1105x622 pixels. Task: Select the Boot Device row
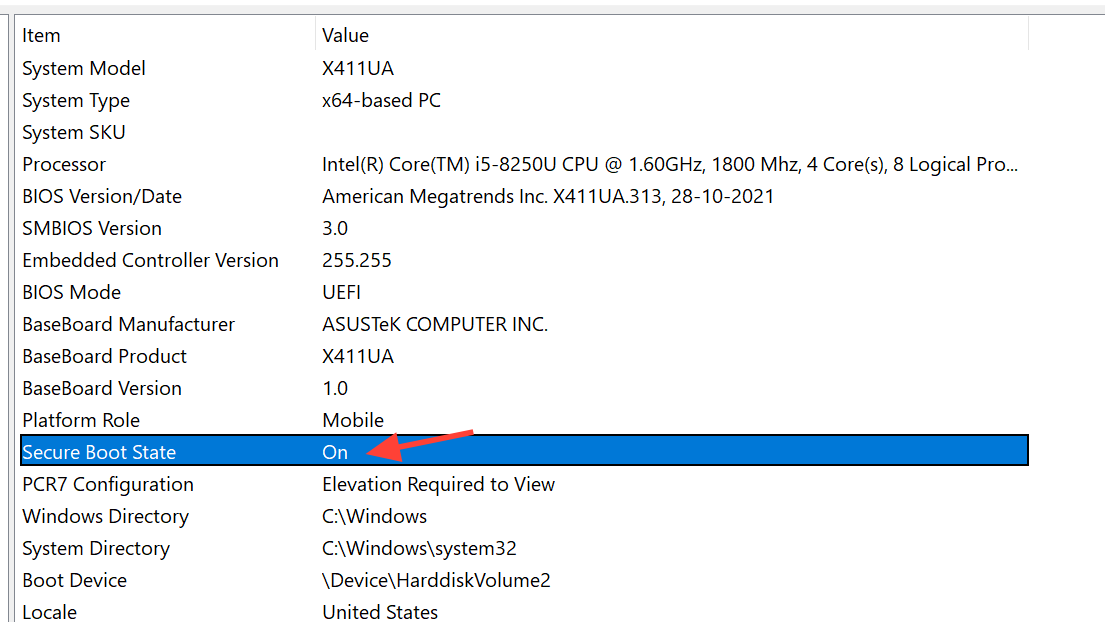75,580
